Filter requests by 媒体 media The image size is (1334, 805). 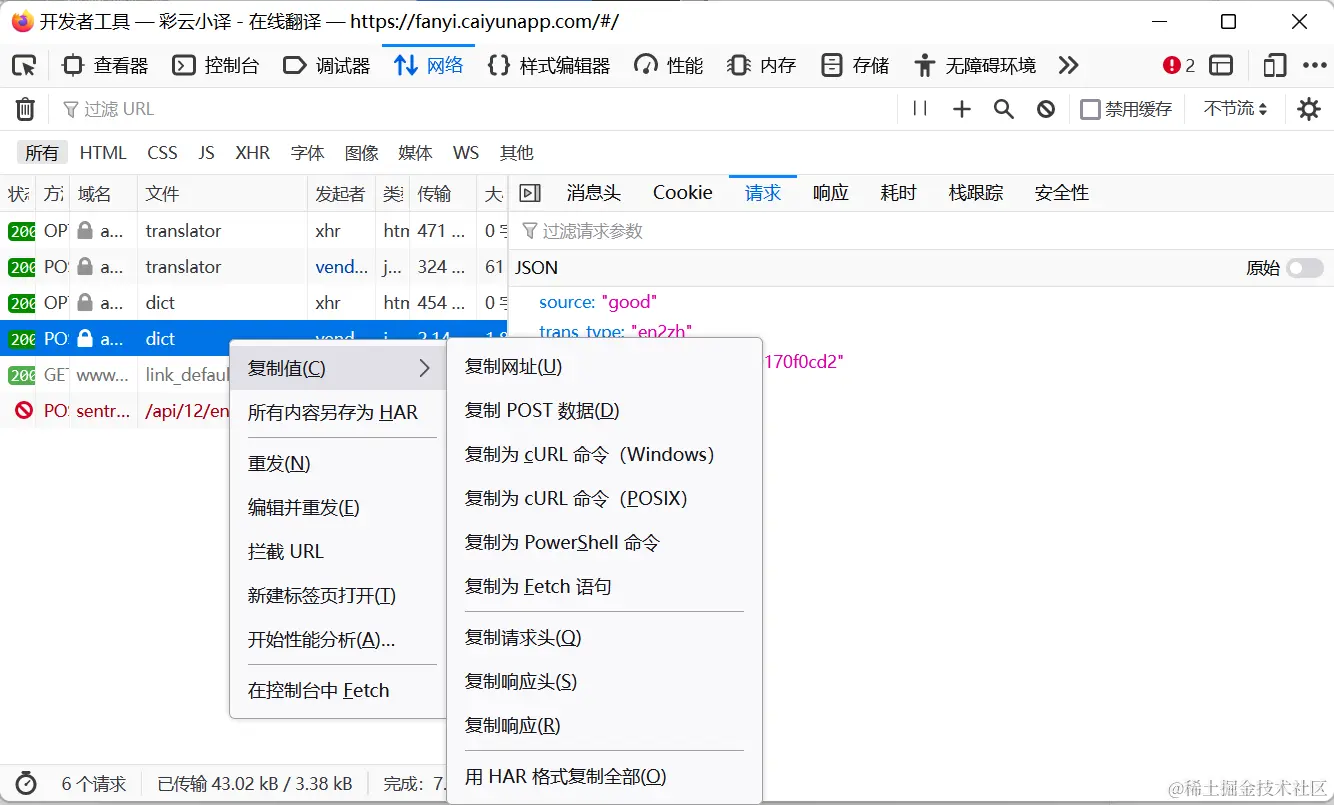click(x=415, y=153)
